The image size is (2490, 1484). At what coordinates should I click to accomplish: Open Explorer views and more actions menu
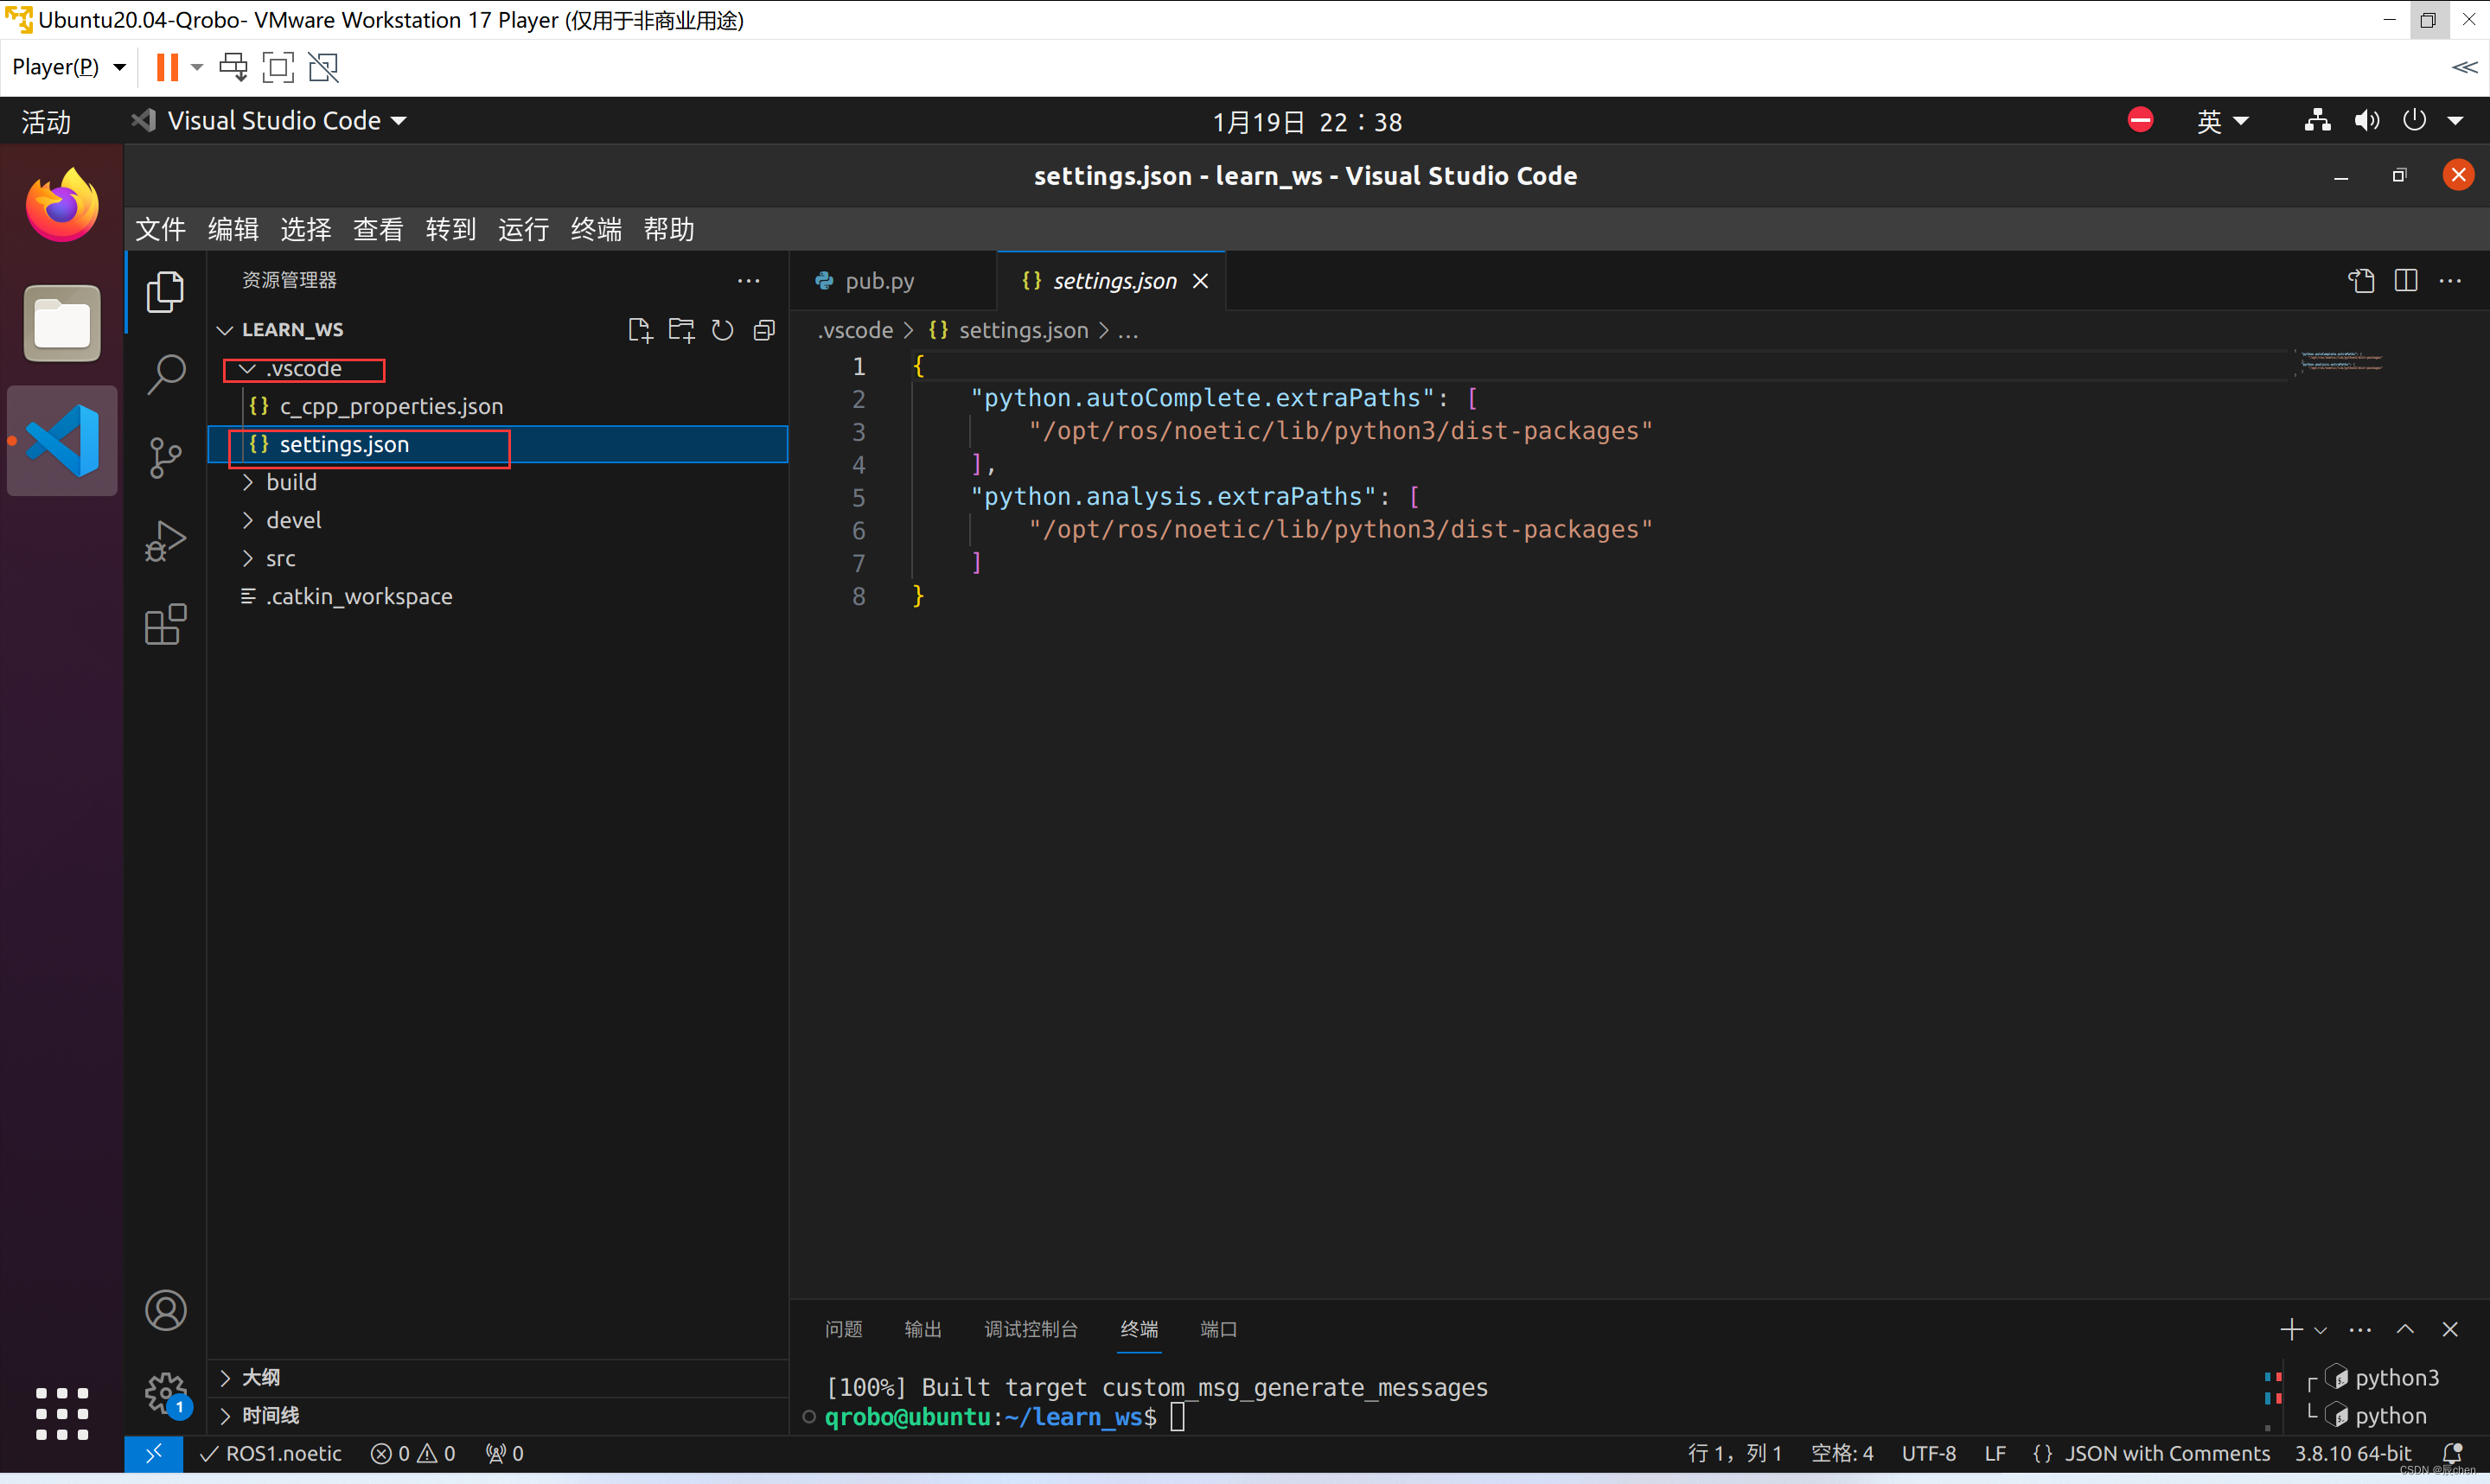[x=748, y=281]
